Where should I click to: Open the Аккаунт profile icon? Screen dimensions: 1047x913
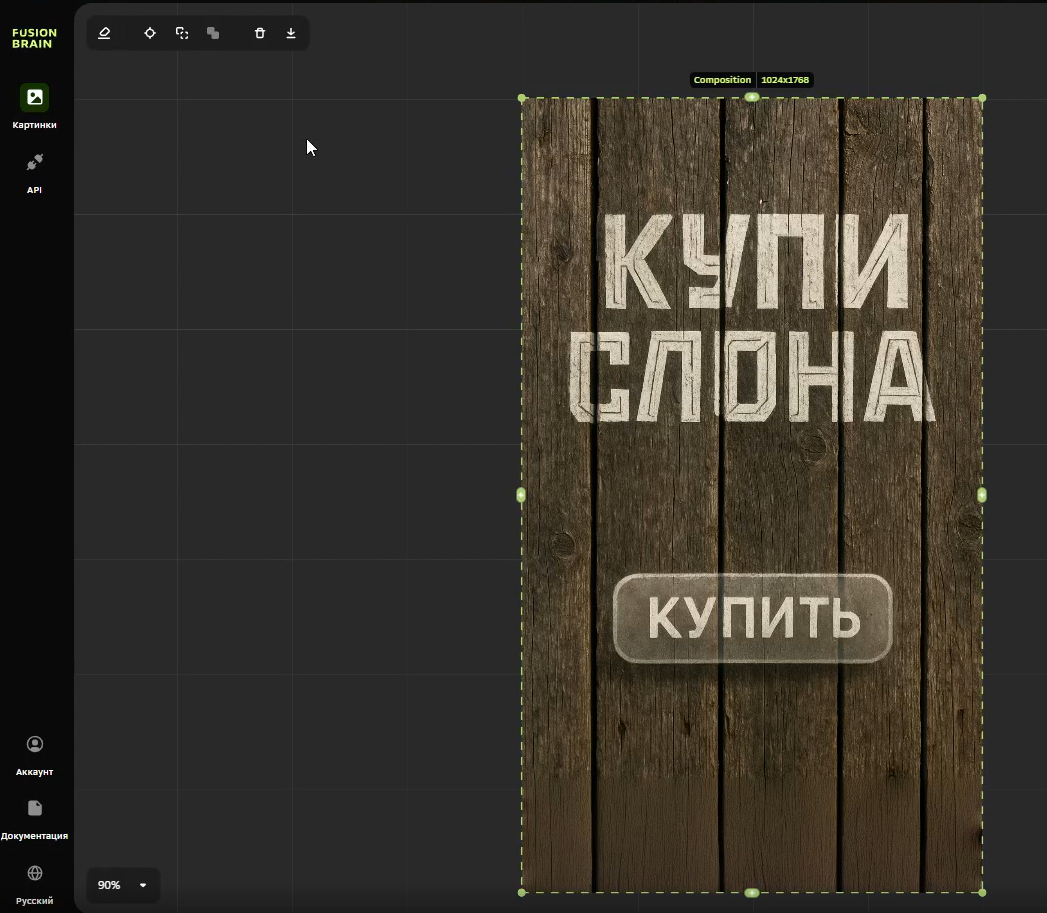[x=35, y=745]
